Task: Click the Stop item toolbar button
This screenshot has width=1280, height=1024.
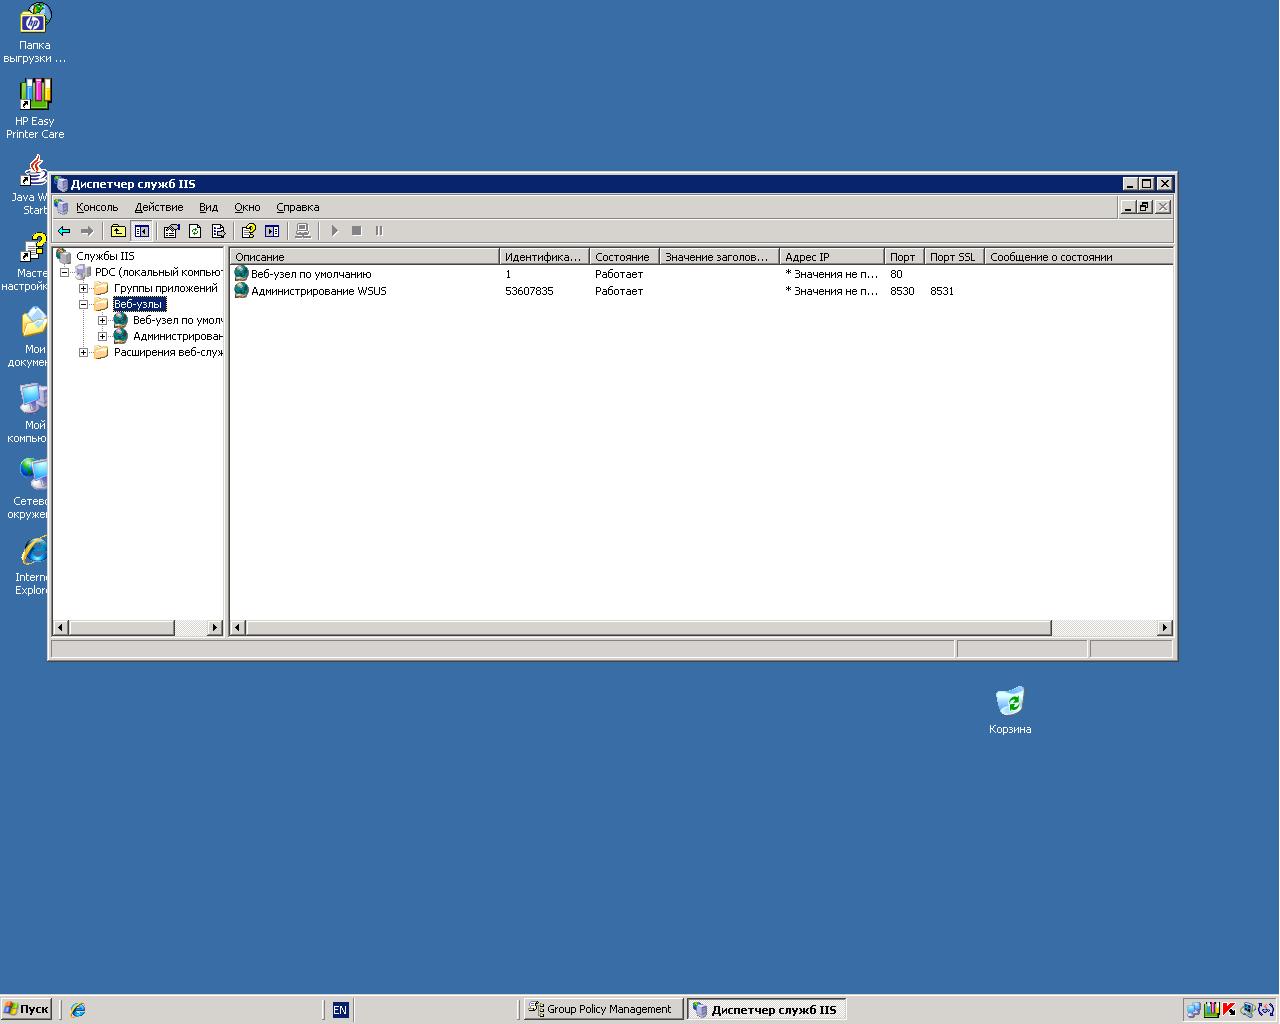Action: click(356, 231)
